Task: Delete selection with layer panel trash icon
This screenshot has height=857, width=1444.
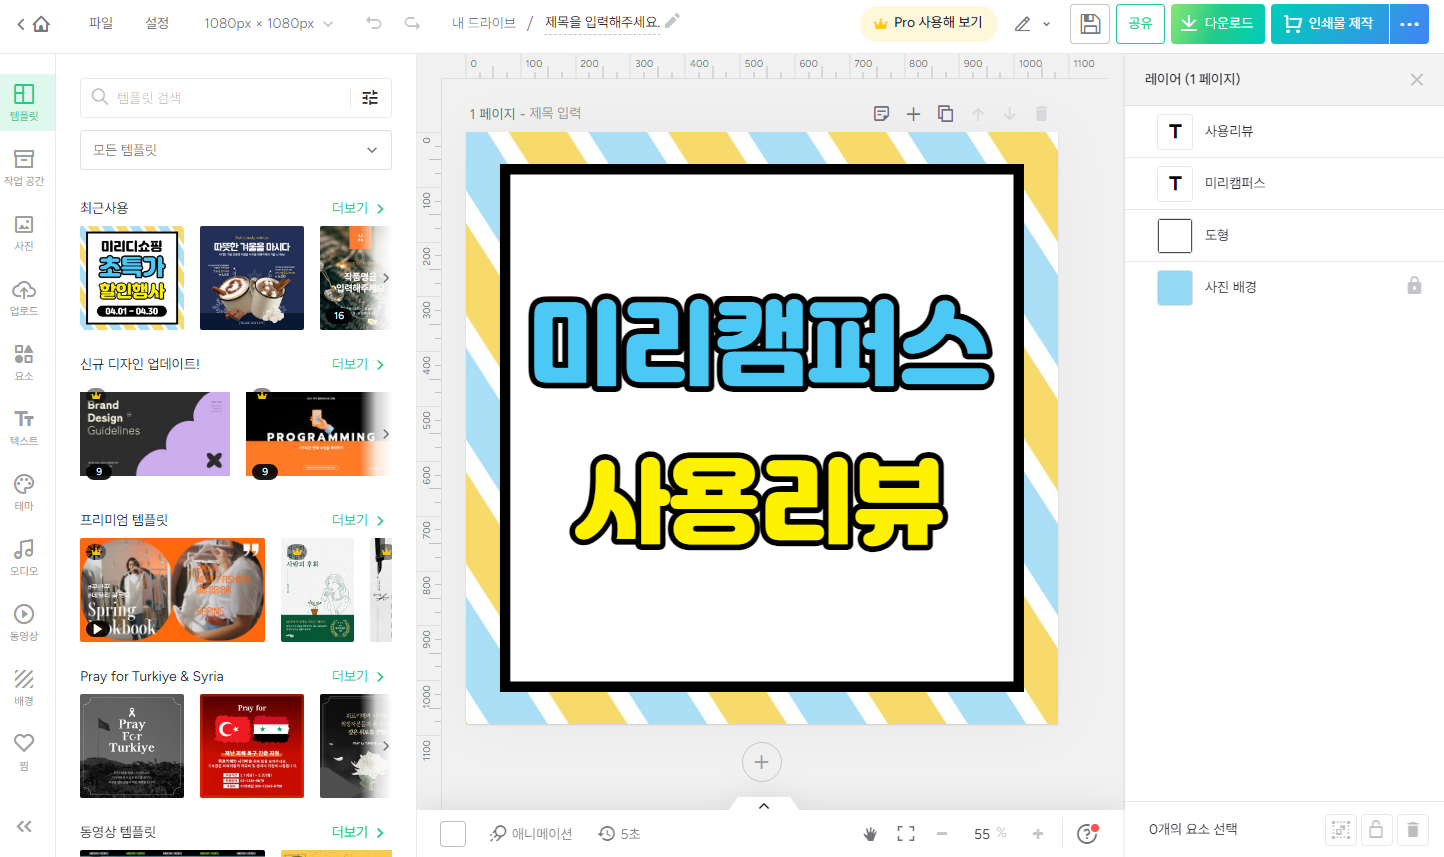Action: pyautogui.click(x=1412, y=829)
